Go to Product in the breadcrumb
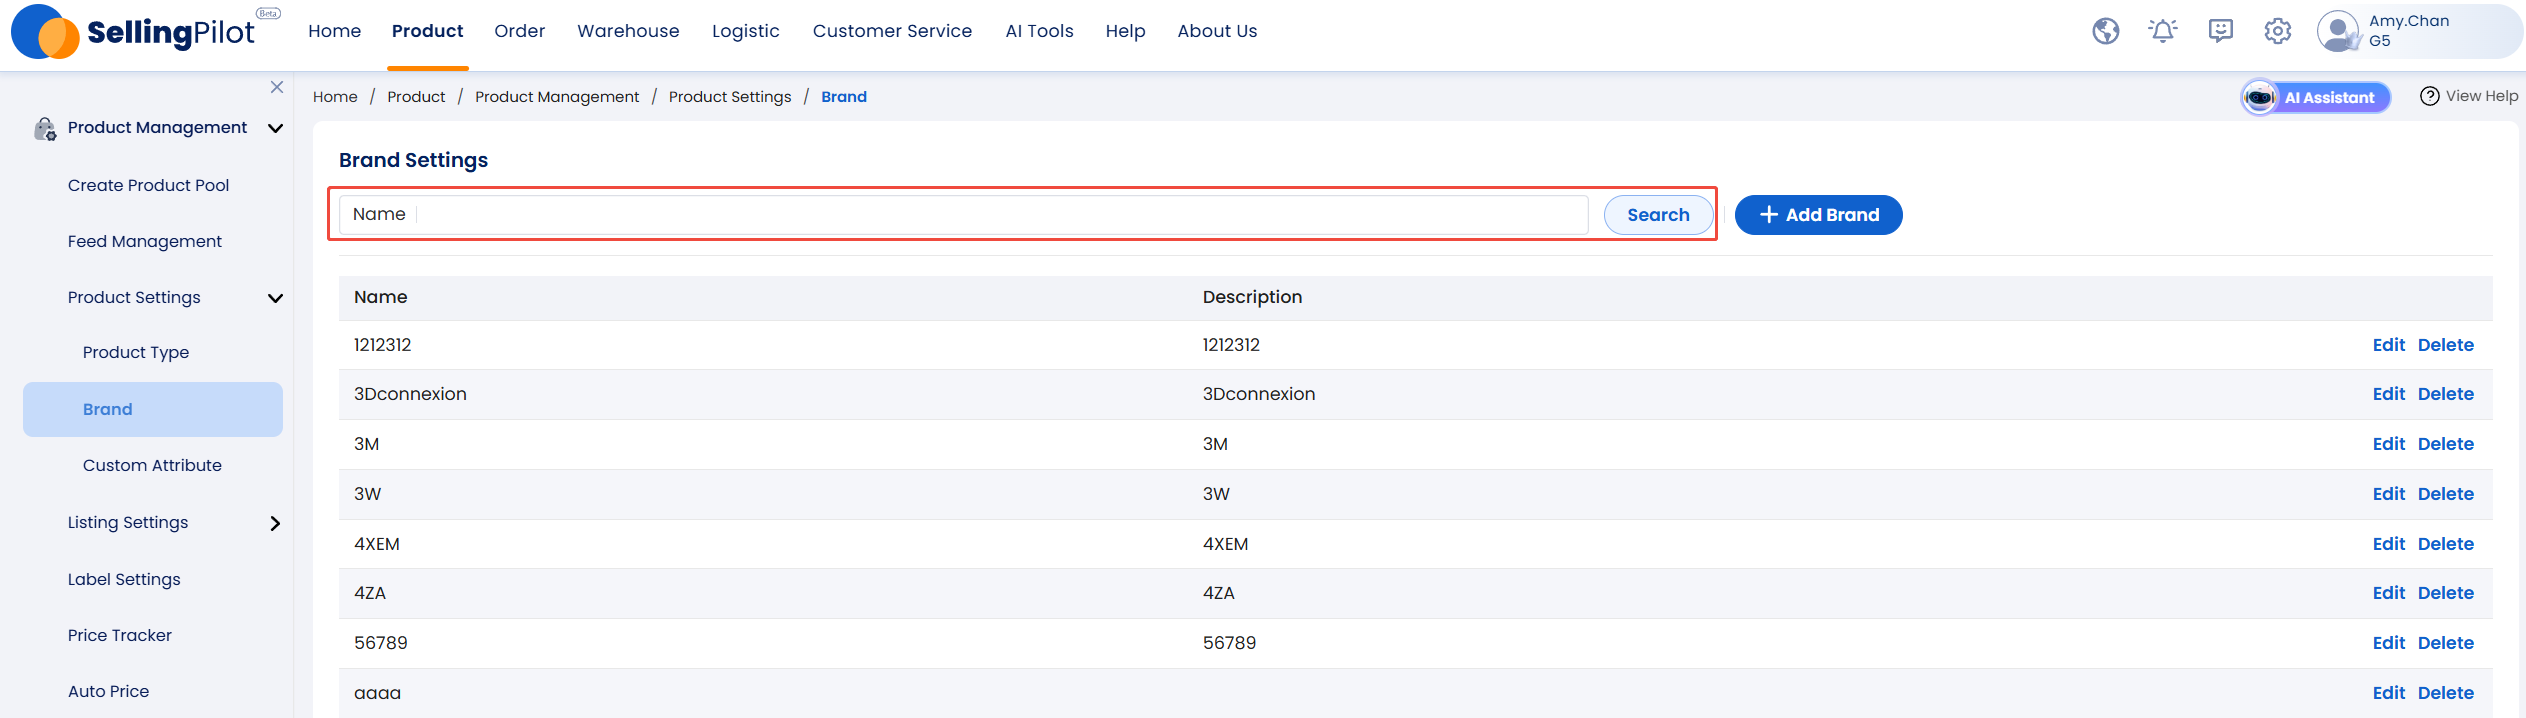 point(416,97)
